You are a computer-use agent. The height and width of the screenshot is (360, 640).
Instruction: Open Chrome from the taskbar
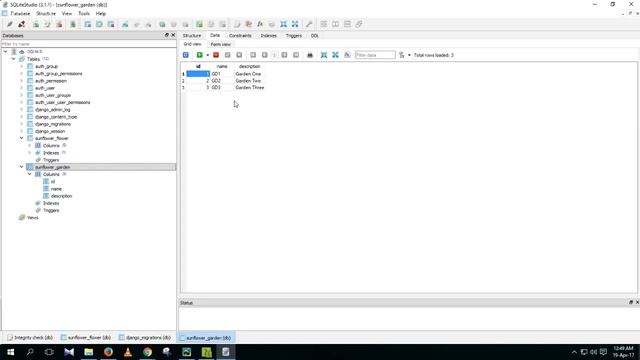click(x=147, y=352)
